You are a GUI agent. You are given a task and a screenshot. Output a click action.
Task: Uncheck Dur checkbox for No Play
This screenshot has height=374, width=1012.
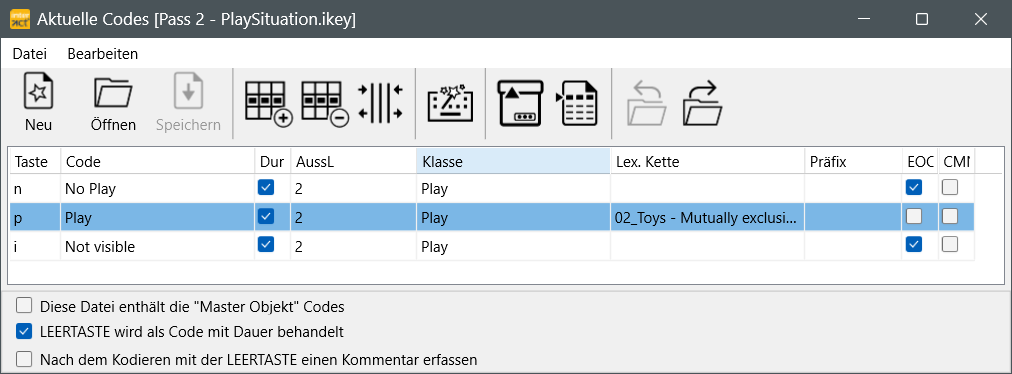point(266,188)
